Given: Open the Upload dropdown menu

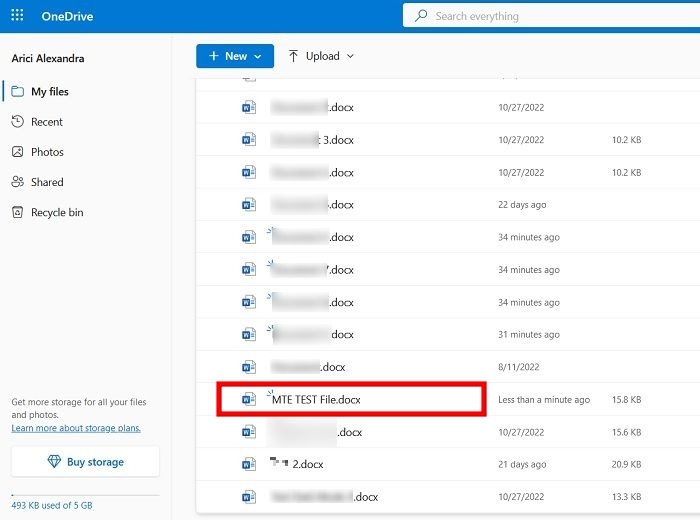Looking at the screenshot, I should coord(350,56).
